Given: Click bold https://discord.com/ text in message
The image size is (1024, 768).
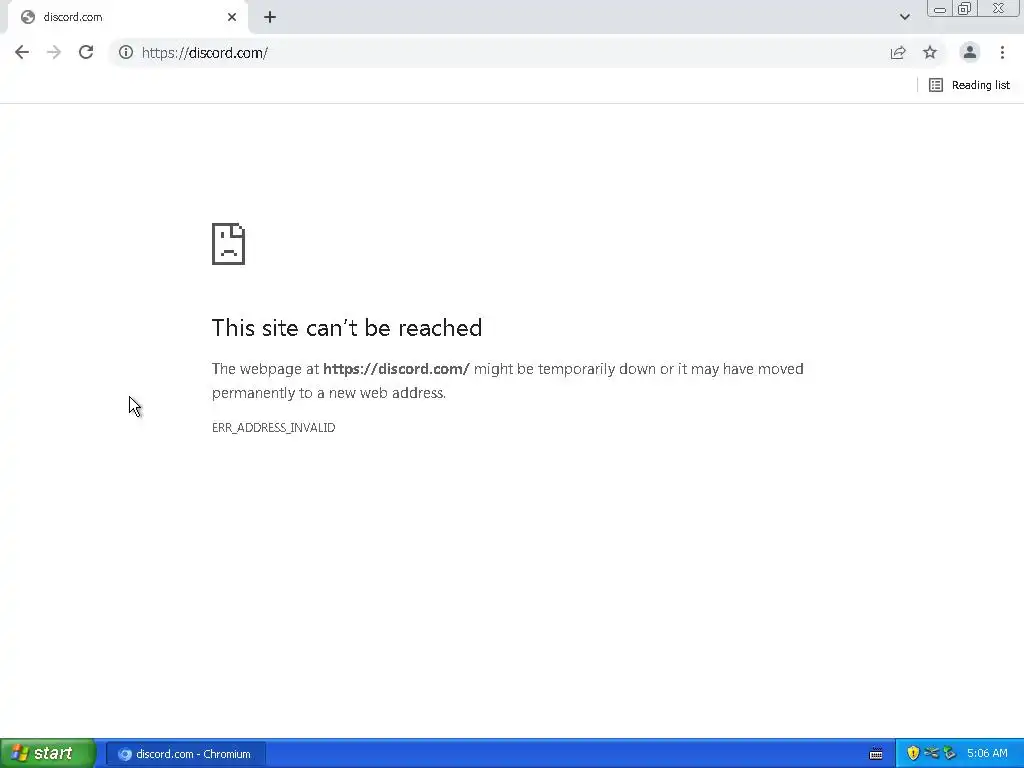Looking at the screenshot, I should point(396,368).
